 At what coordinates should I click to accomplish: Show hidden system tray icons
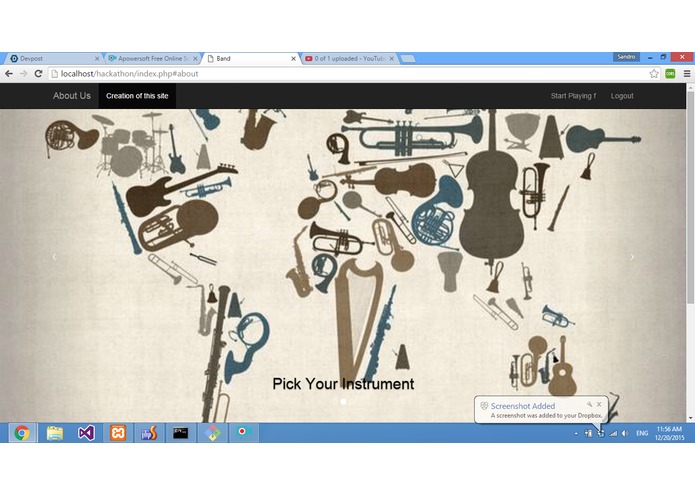576,434
